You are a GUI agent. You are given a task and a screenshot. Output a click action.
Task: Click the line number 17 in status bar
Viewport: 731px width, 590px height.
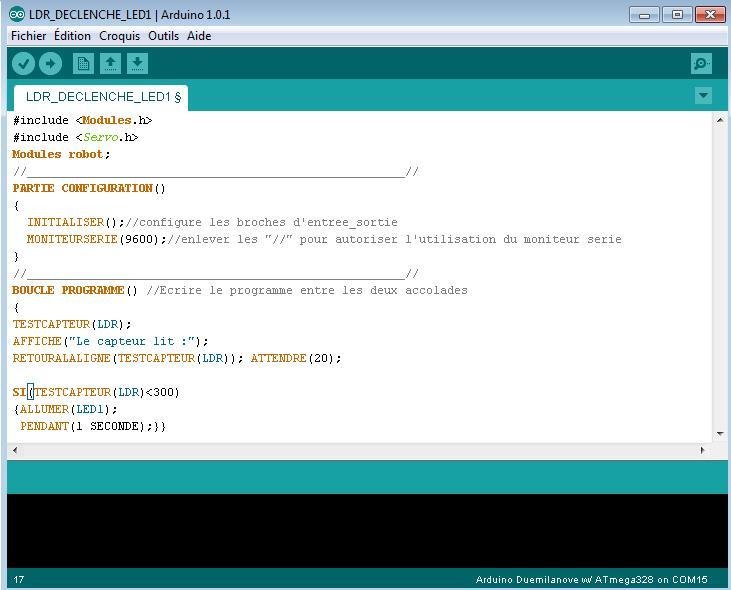point(19,580)
